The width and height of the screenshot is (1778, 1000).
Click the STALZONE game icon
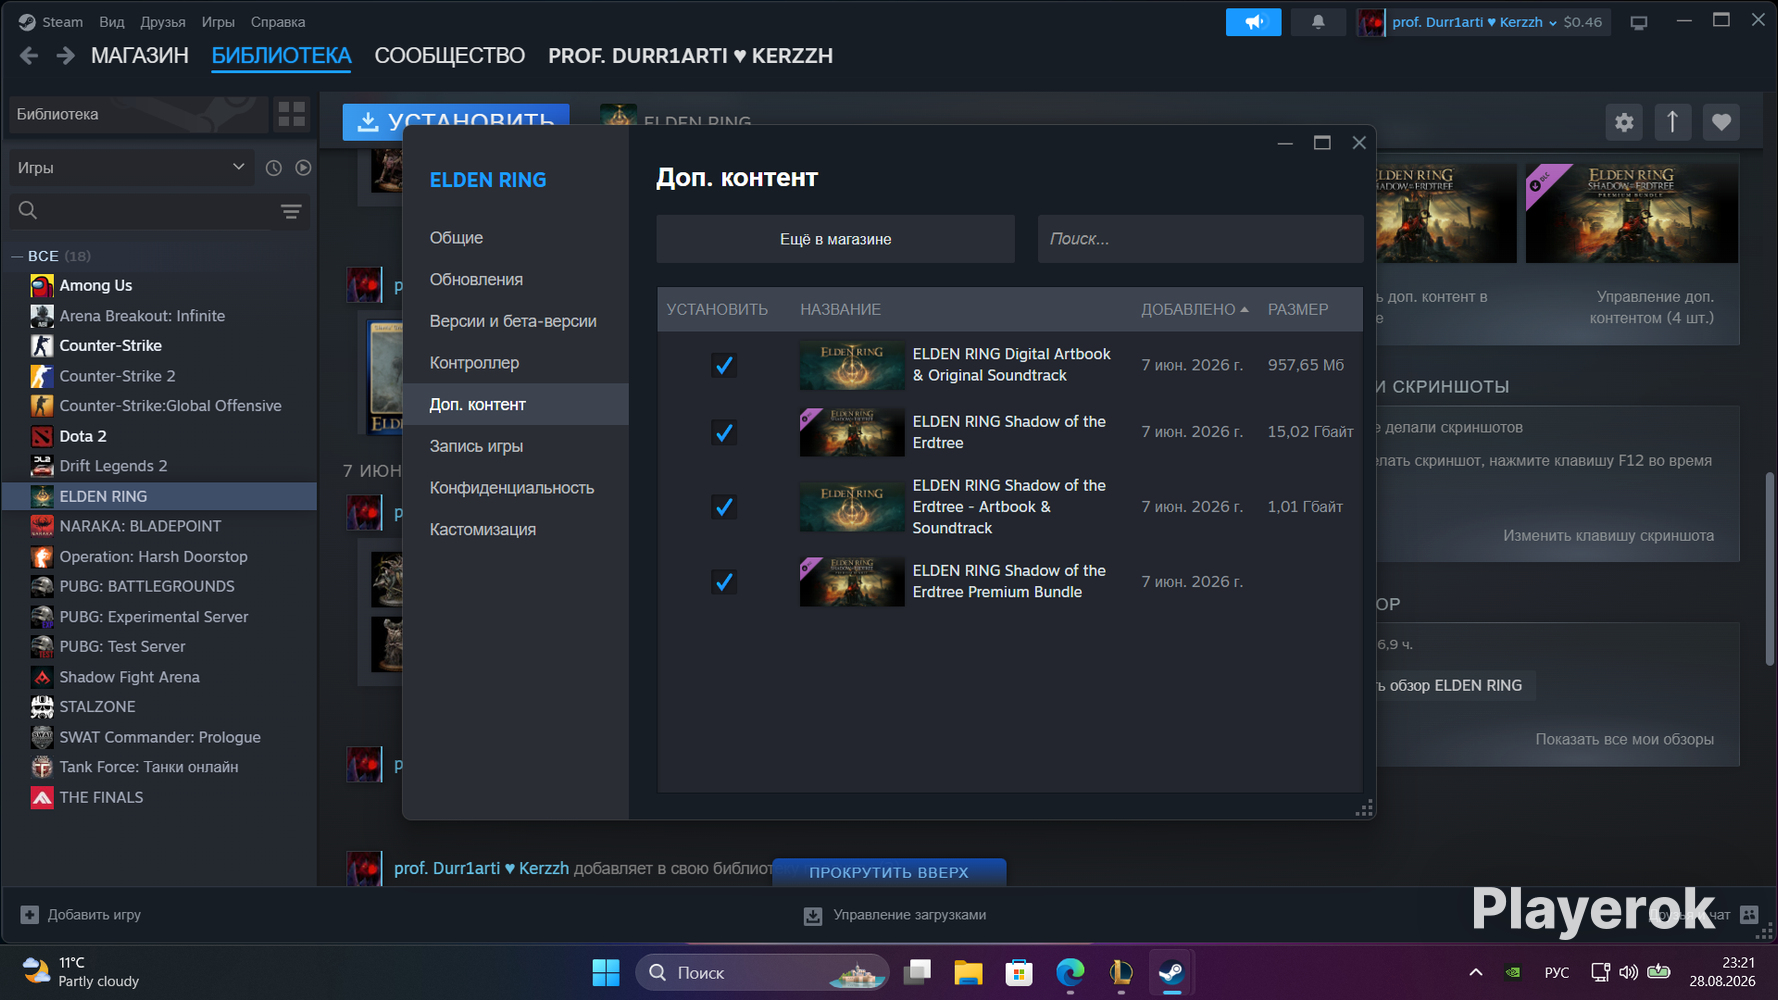click(x=42, y=707)
